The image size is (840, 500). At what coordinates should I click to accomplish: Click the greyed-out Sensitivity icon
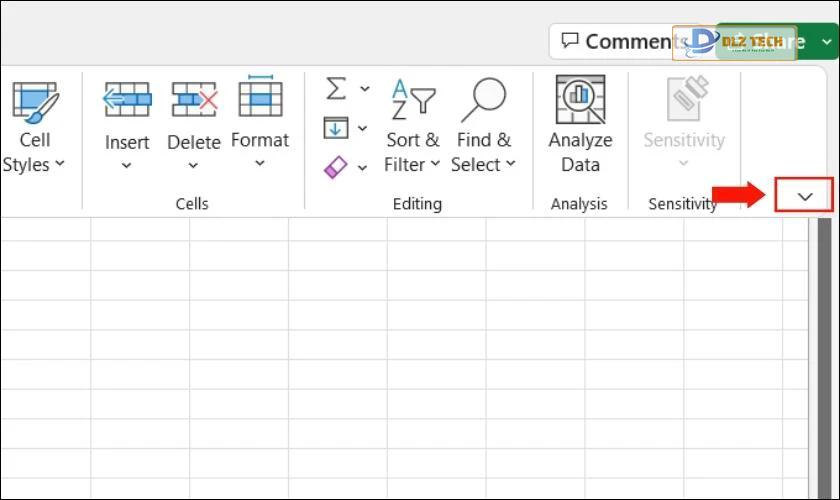pos(688,99)
